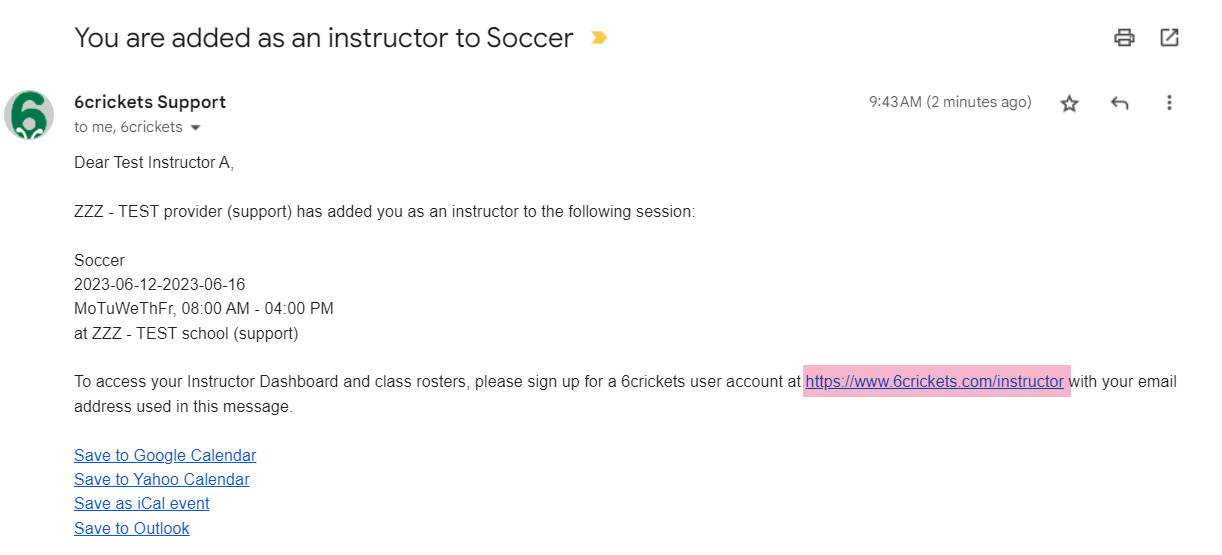1222x555 pixels.
Task: Click "Save to Google Calendar"
Action: click(165, 455)
